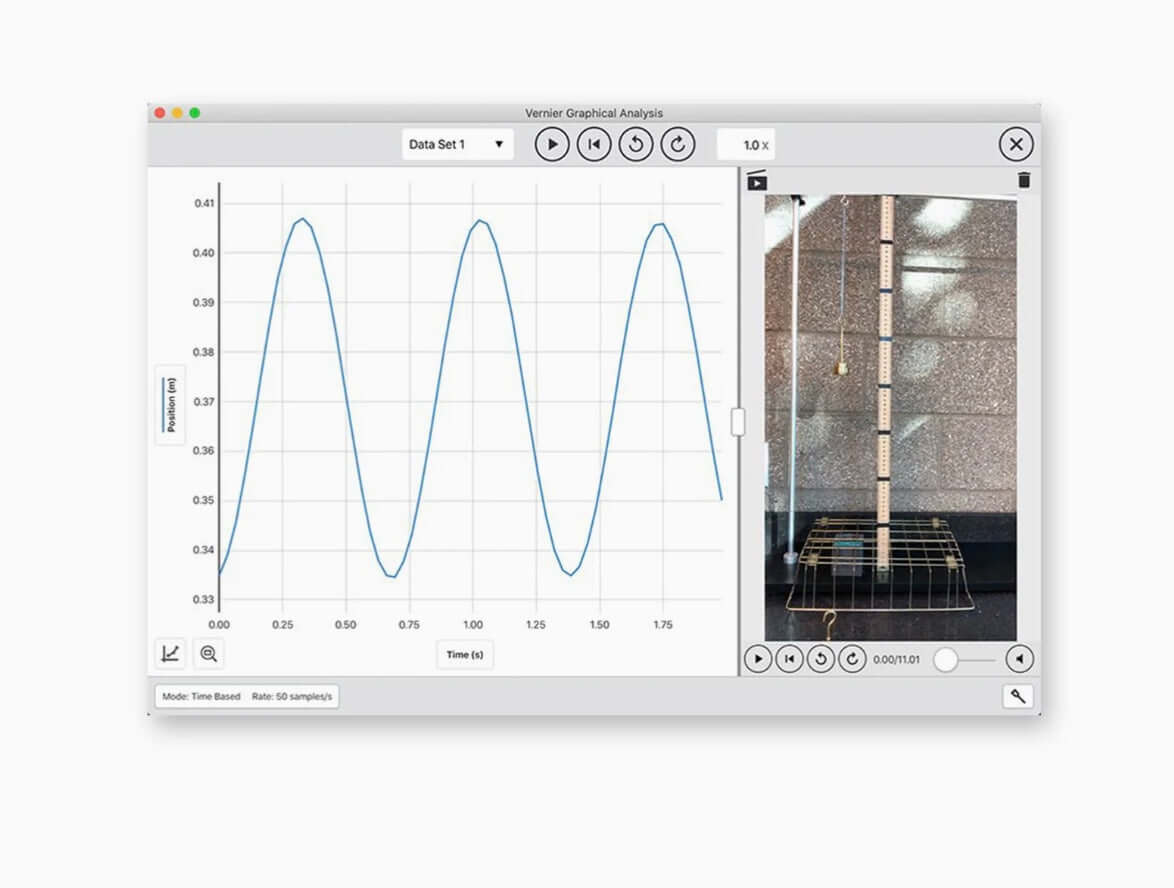Jump to start using the top toolbar button
The height and width of the screenshot is (888, 1174).
tap(594, 145)
